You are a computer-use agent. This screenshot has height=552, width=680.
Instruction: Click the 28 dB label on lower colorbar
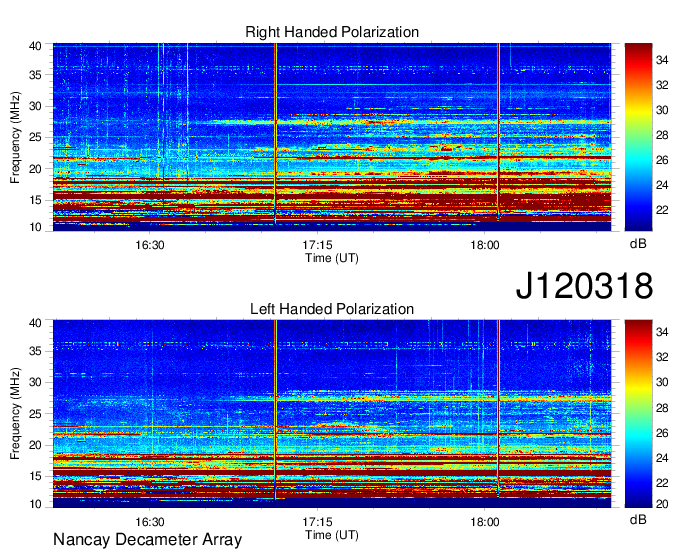coord(662,408)
